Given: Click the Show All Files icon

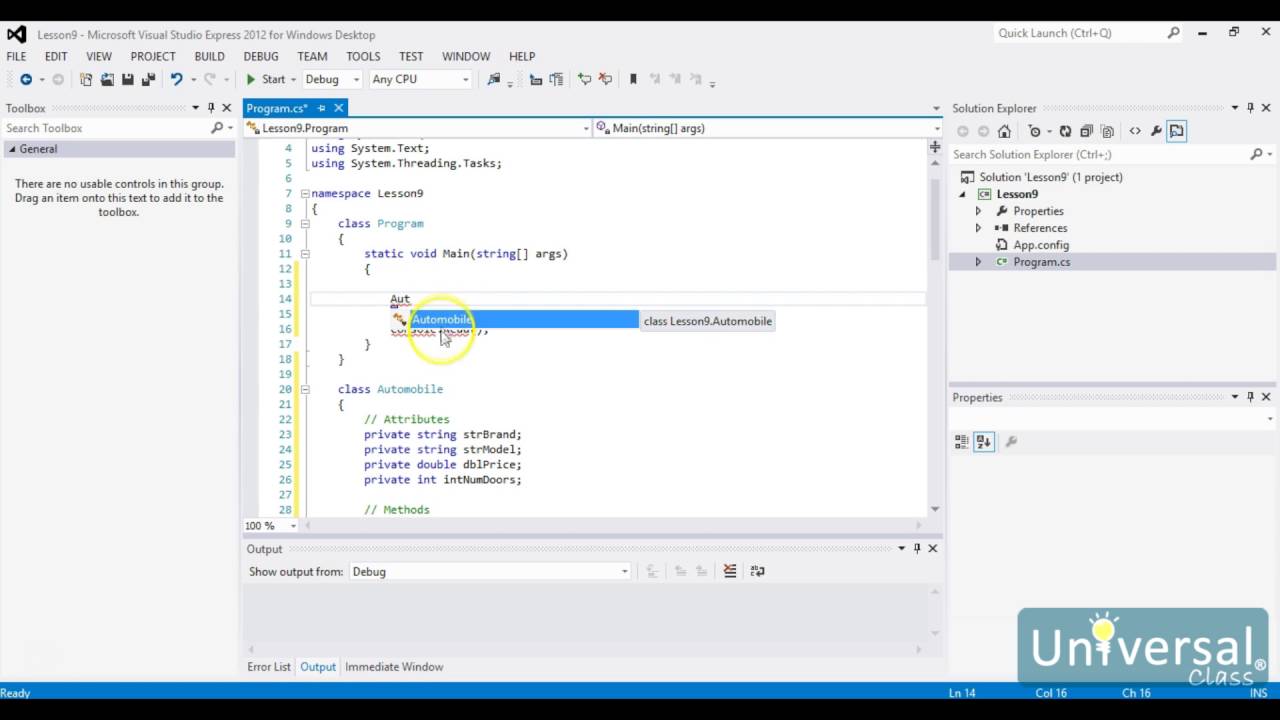Looking at the screenshot, I should pyautogui.click(x=1107, y=131).
